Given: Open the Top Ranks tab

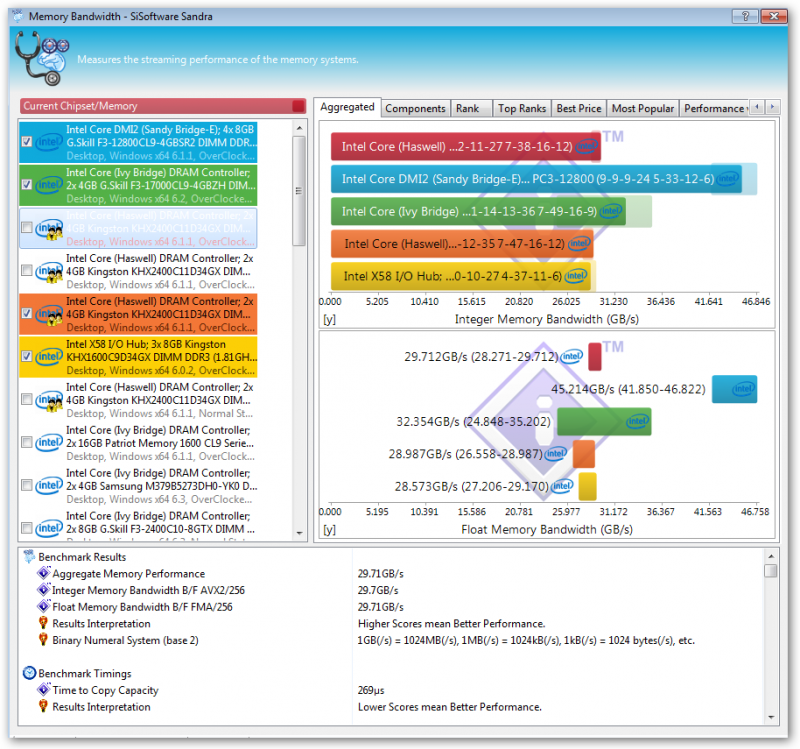Looking at the screenshot, I should 521,108.
